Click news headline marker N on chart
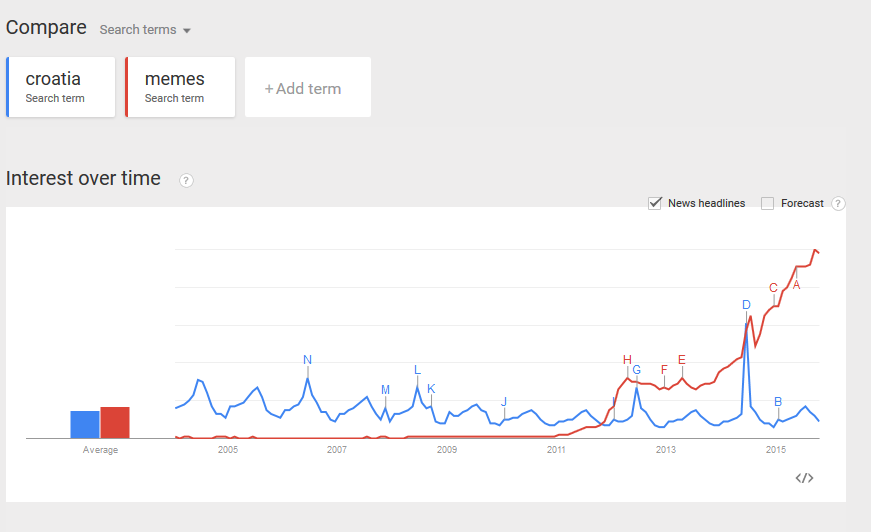Screen dimensions: 871x532 click(x=308, y=360)
